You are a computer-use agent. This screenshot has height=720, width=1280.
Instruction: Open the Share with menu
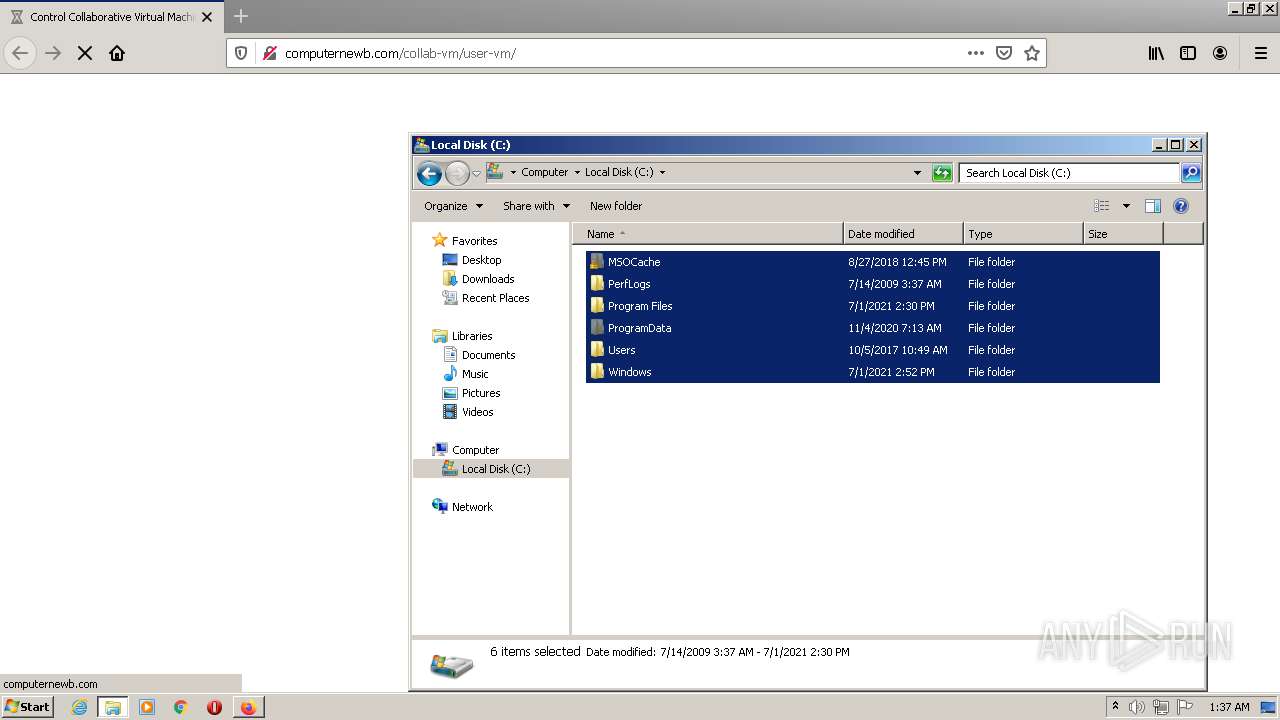(536, 206)
